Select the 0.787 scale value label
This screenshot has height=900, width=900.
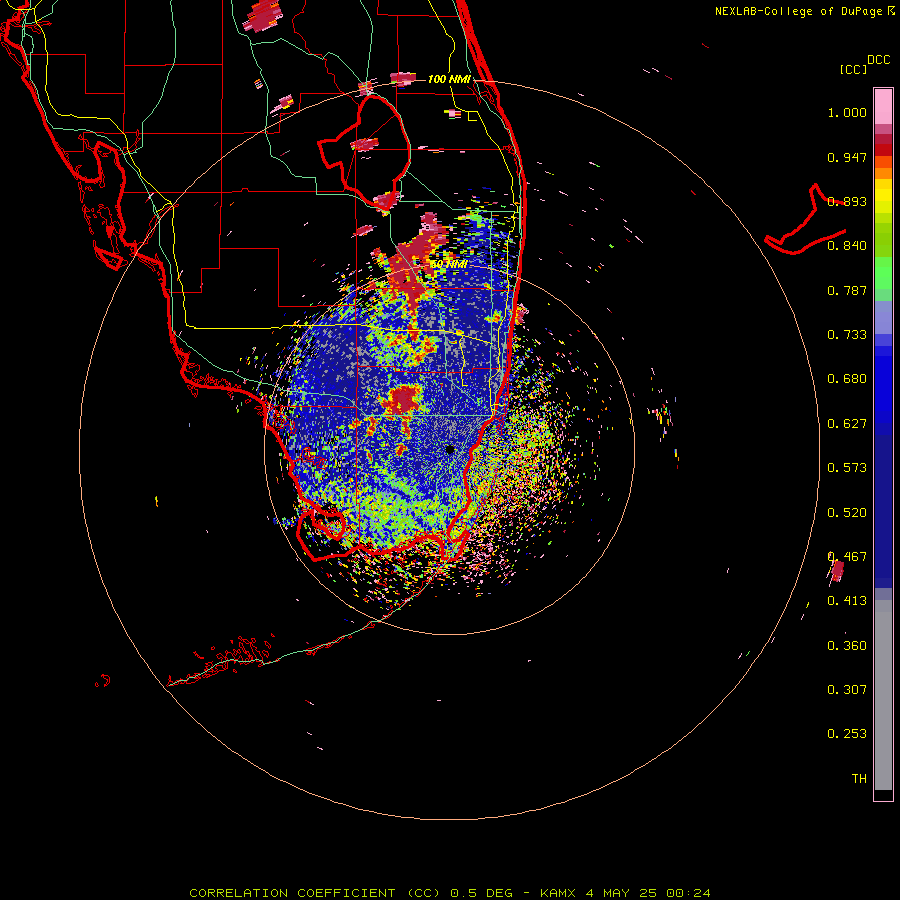(847, 290)
